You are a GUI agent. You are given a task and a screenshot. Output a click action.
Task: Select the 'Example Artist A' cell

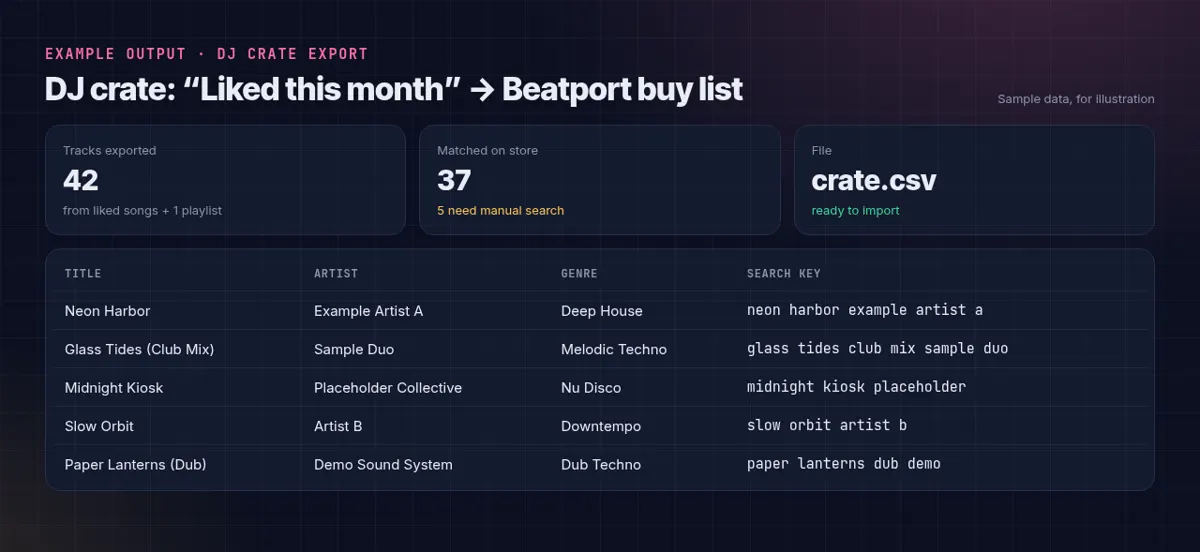click(368, 311)
